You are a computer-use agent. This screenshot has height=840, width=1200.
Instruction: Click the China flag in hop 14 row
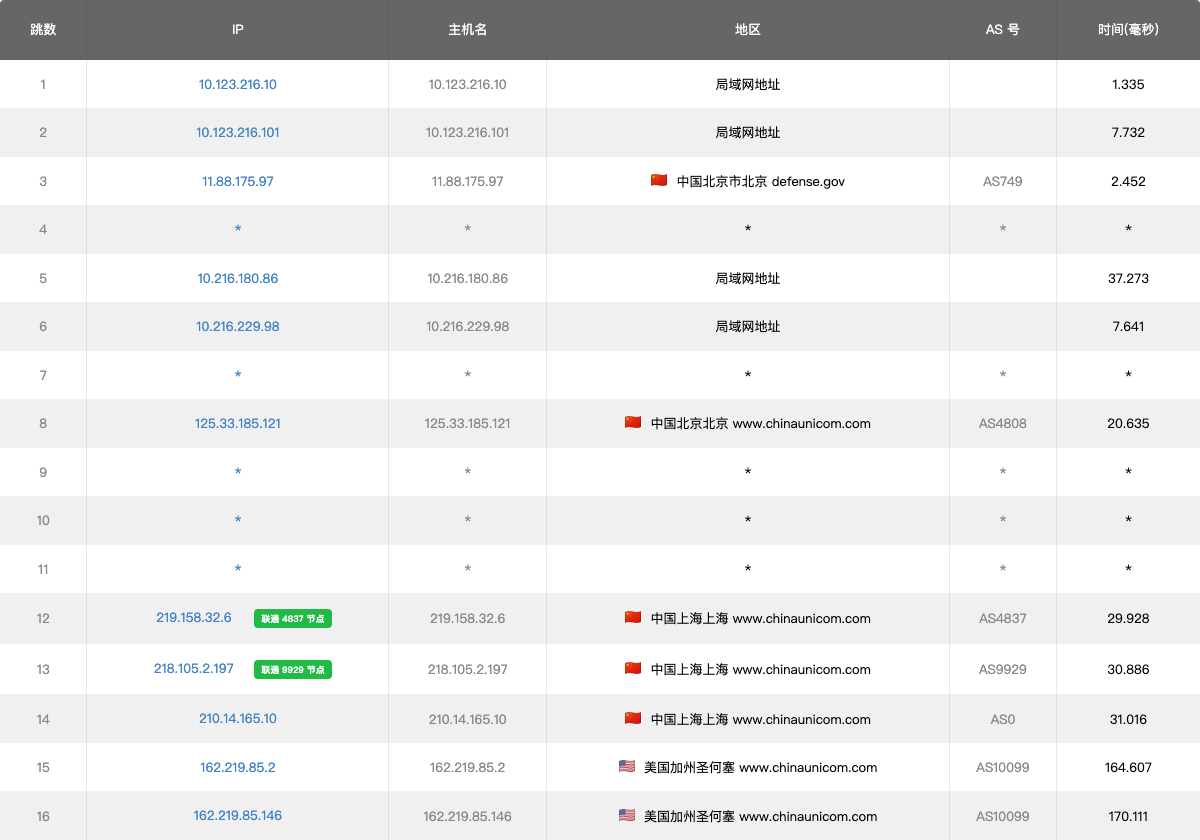click(632, 719)
